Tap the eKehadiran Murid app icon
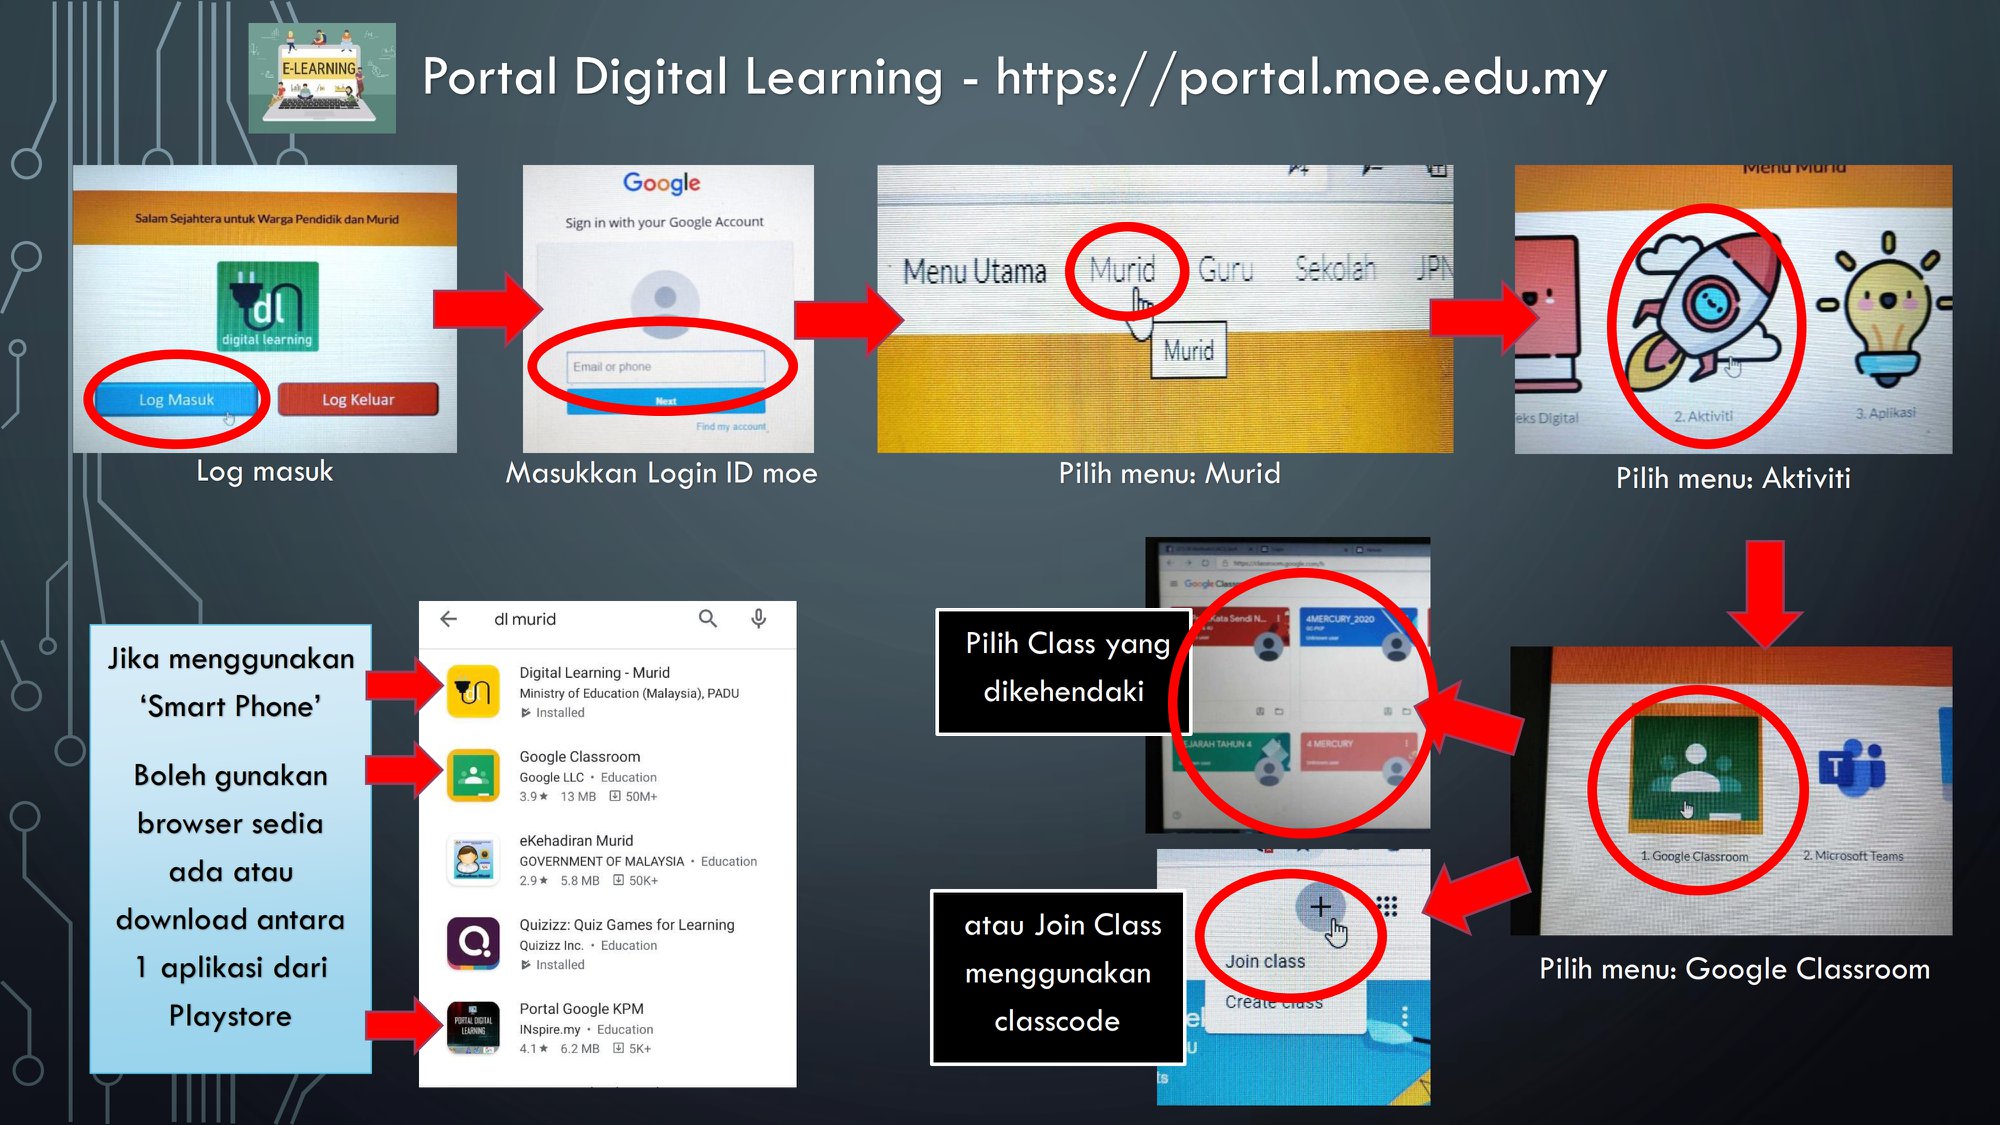This screenshot has width=2000, height=1125. pyautogui.click(x=473, y=859)
